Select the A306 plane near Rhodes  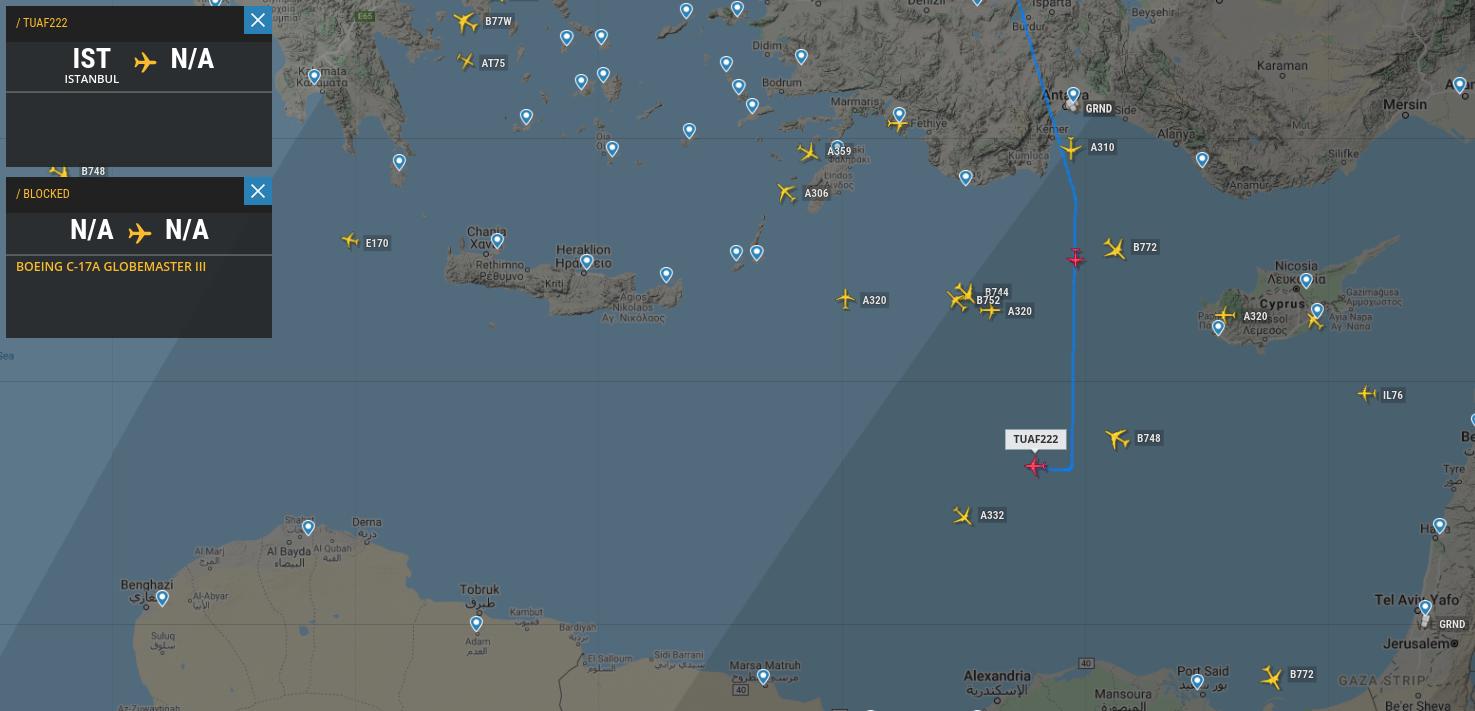click(x=786, y=193)
